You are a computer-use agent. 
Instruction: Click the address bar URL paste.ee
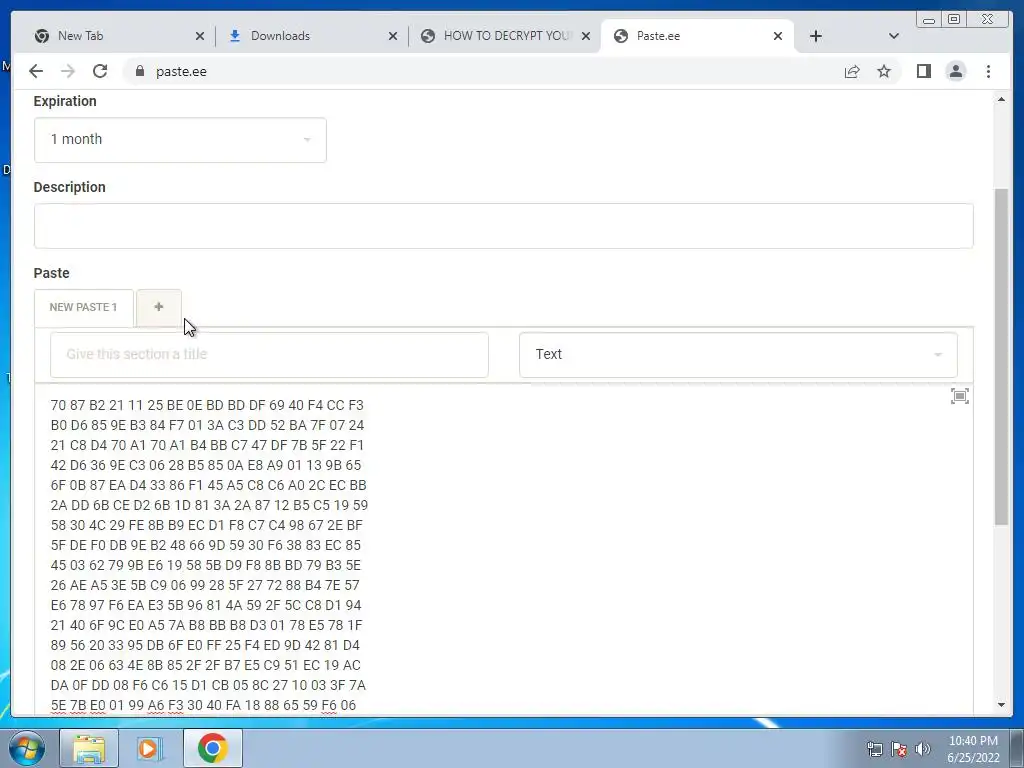(182, 72)
